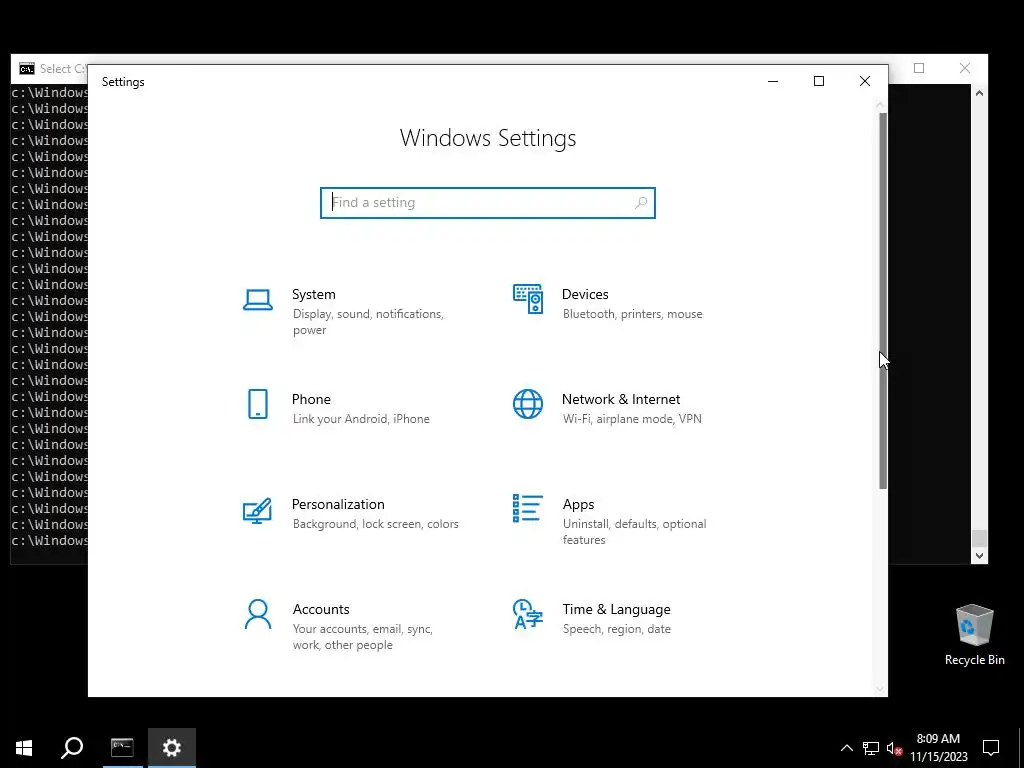
Task: Open the Apps settings title
Action: (x=579, y=504)
